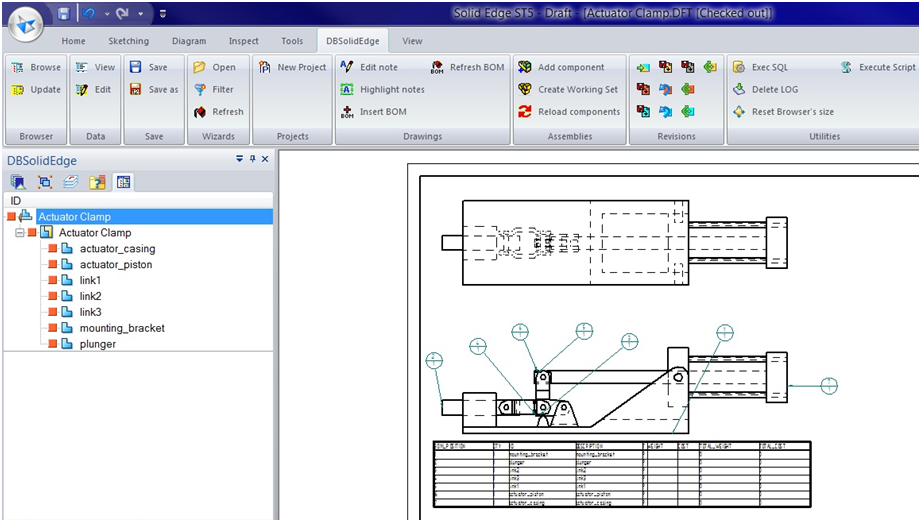Screen dimensions: 920x523
Task: Collapse the Actuator Clamp assembly node
Action: point(20,233)
